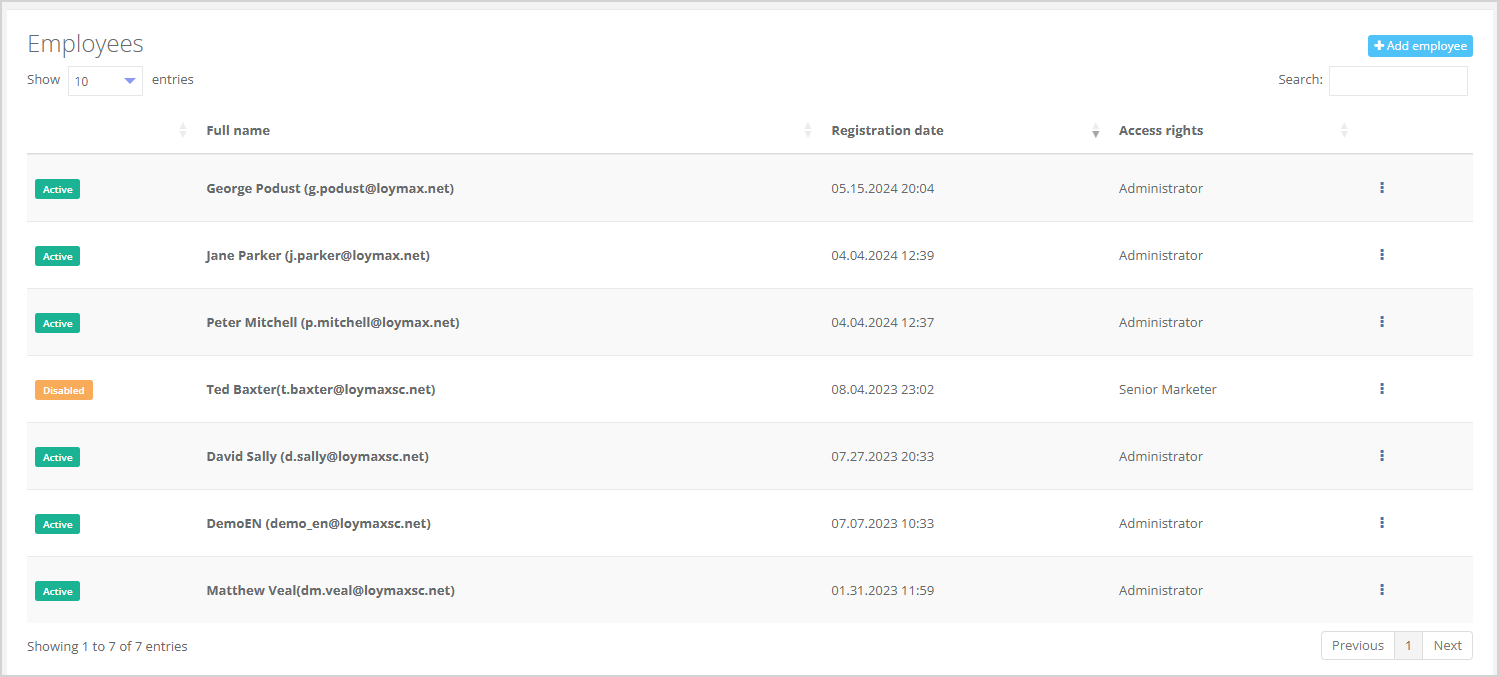Sort table by Access rights column
This screenshot has width=1499, height=677.
pyautogui.click(x=1161, y=130)
